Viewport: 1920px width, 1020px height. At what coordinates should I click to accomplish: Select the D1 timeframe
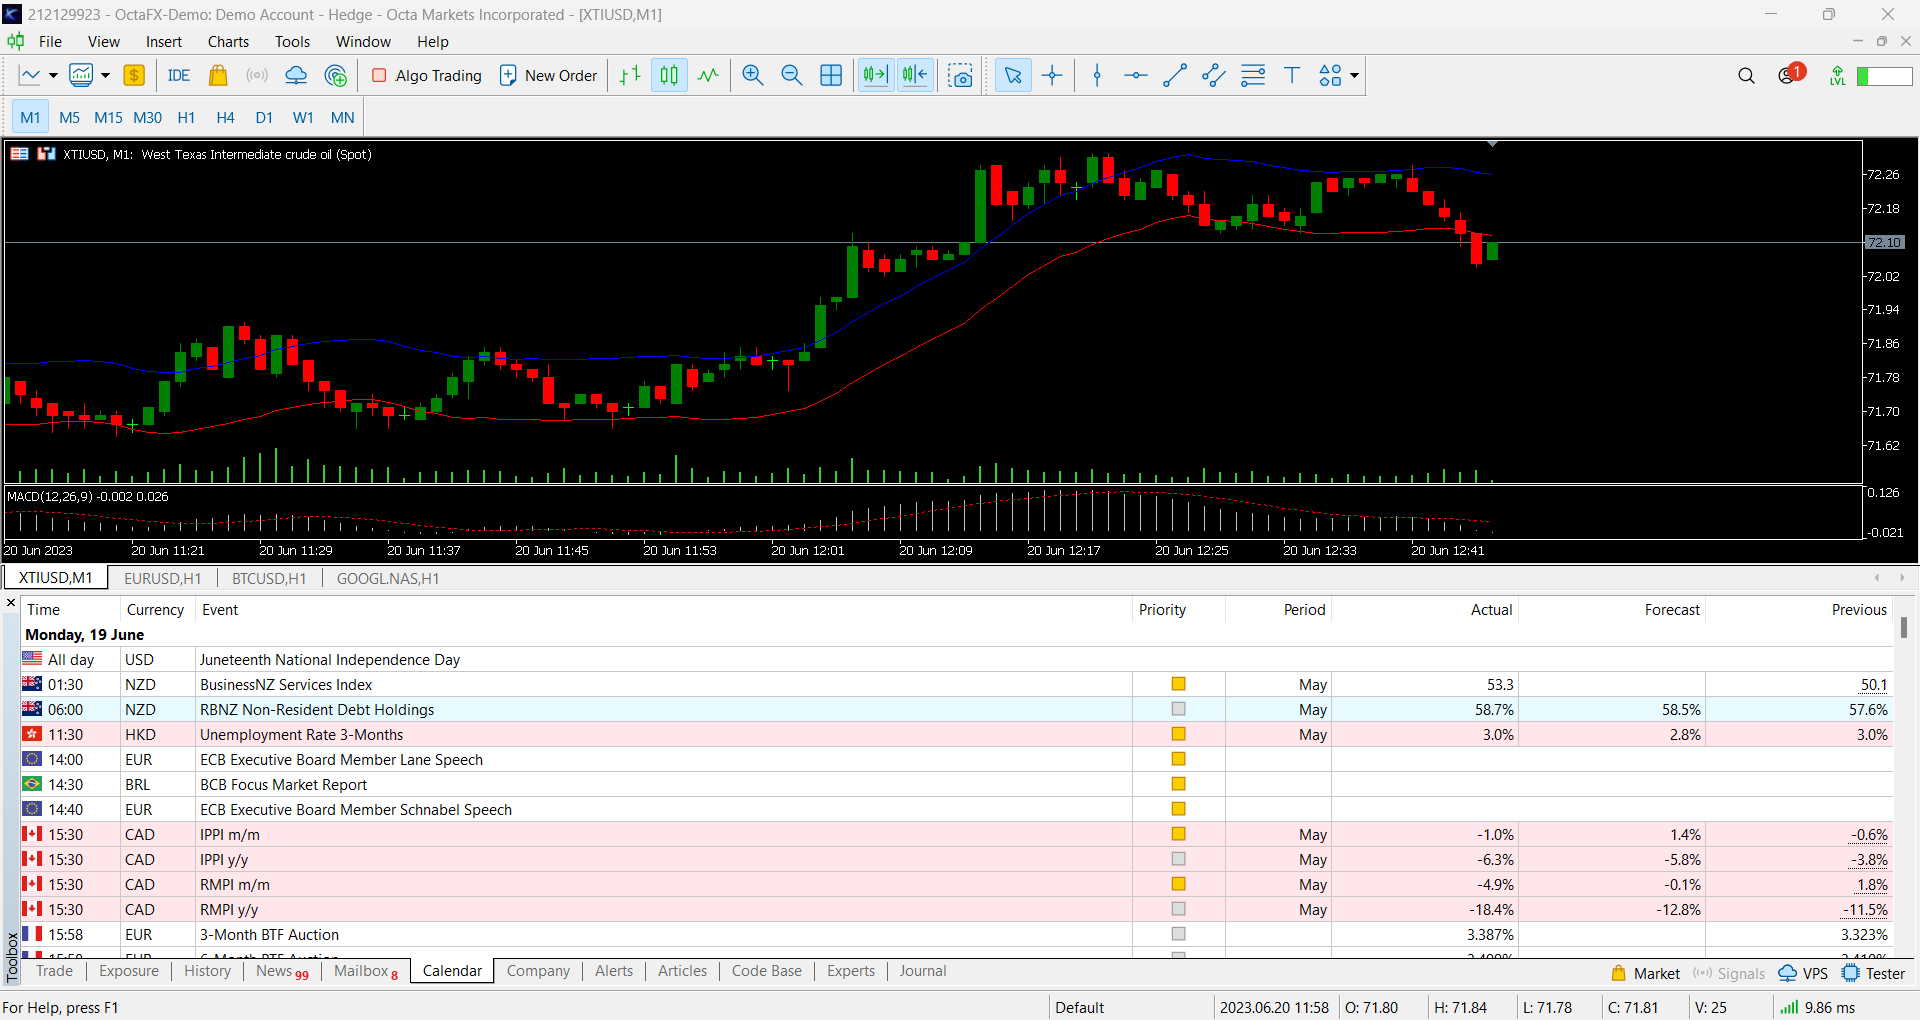click(264, 117)
